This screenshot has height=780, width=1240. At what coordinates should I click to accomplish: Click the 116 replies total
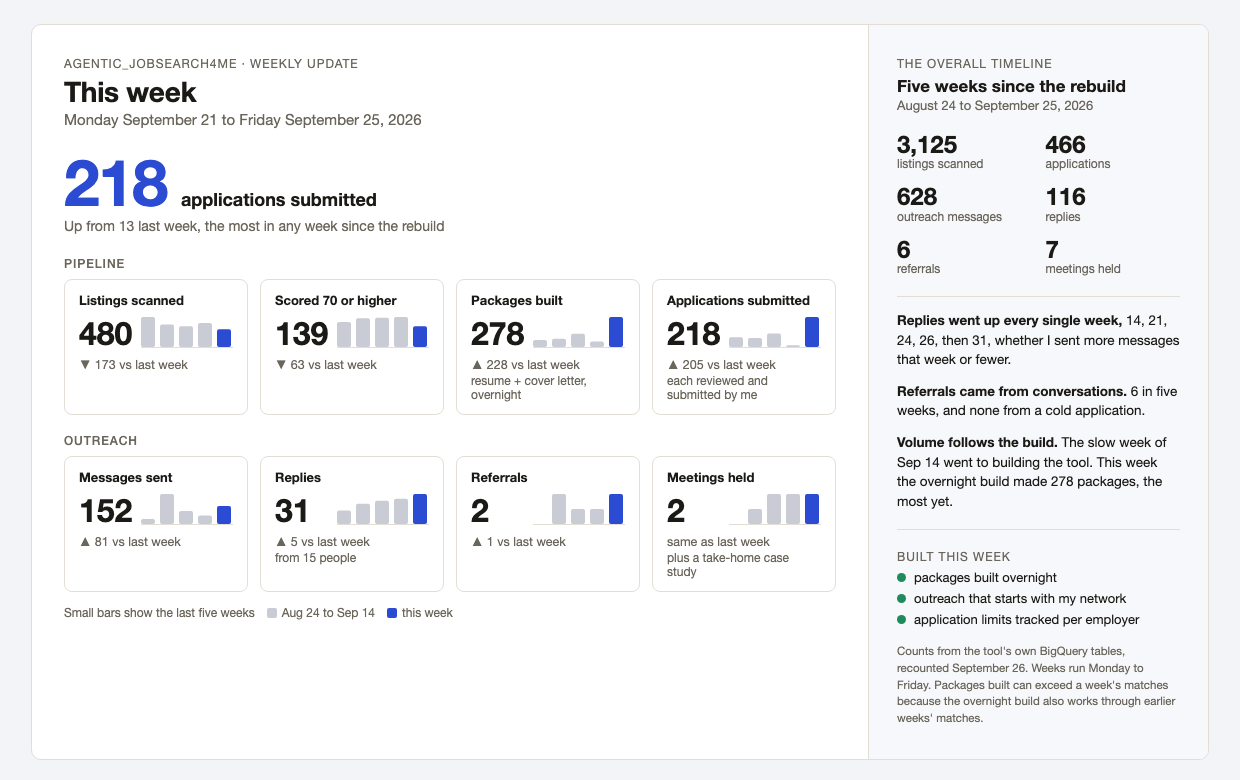pyautogui.click(x=1066, y=197)
